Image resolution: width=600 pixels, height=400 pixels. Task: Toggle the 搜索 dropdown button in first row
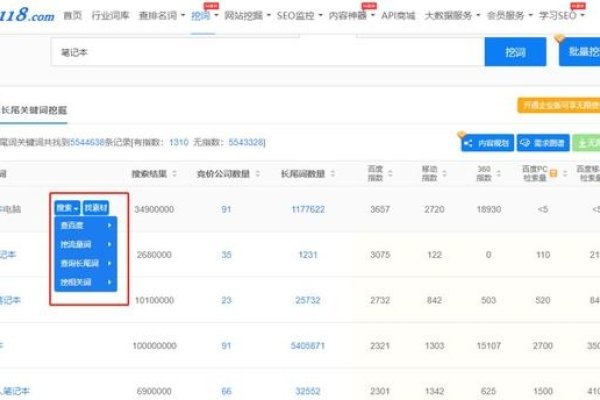(67, 208)
